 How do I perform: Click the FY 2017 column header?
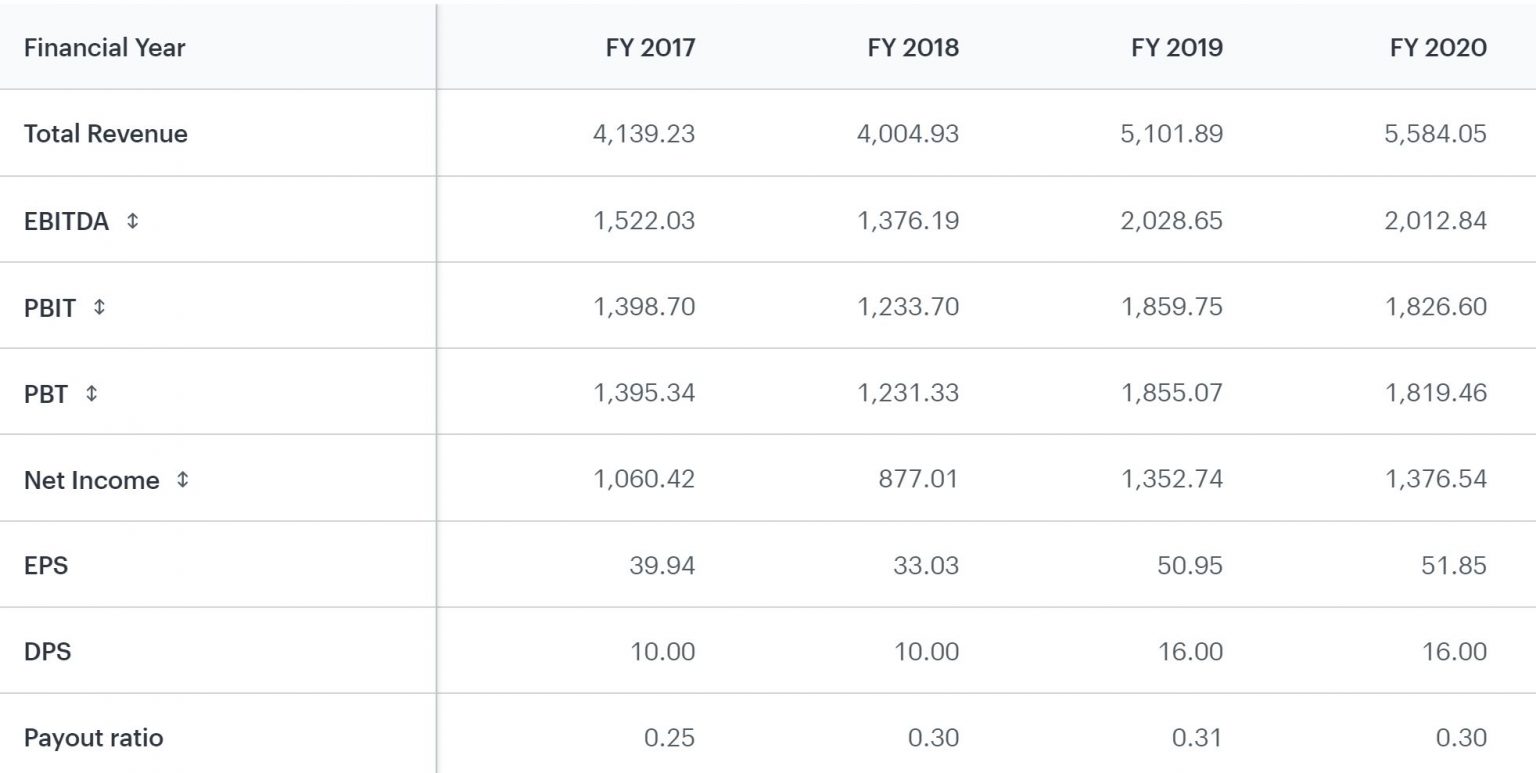[650, 47]
